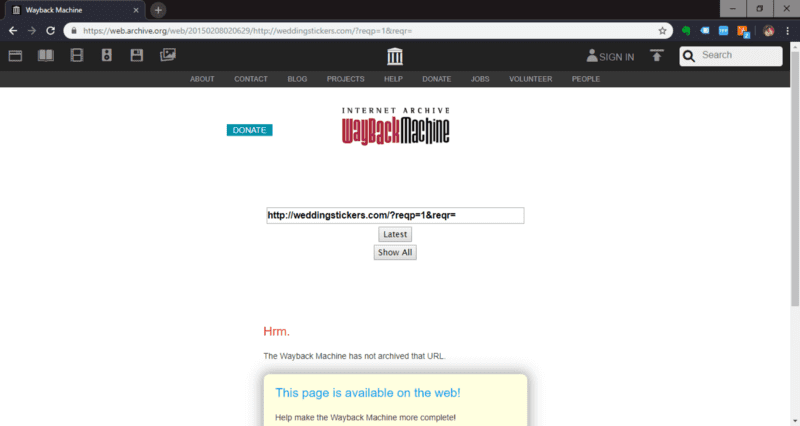Click the Evernote elephant extension icon
The width and height of the screenshot is (800, 426).
click(687, 31)
